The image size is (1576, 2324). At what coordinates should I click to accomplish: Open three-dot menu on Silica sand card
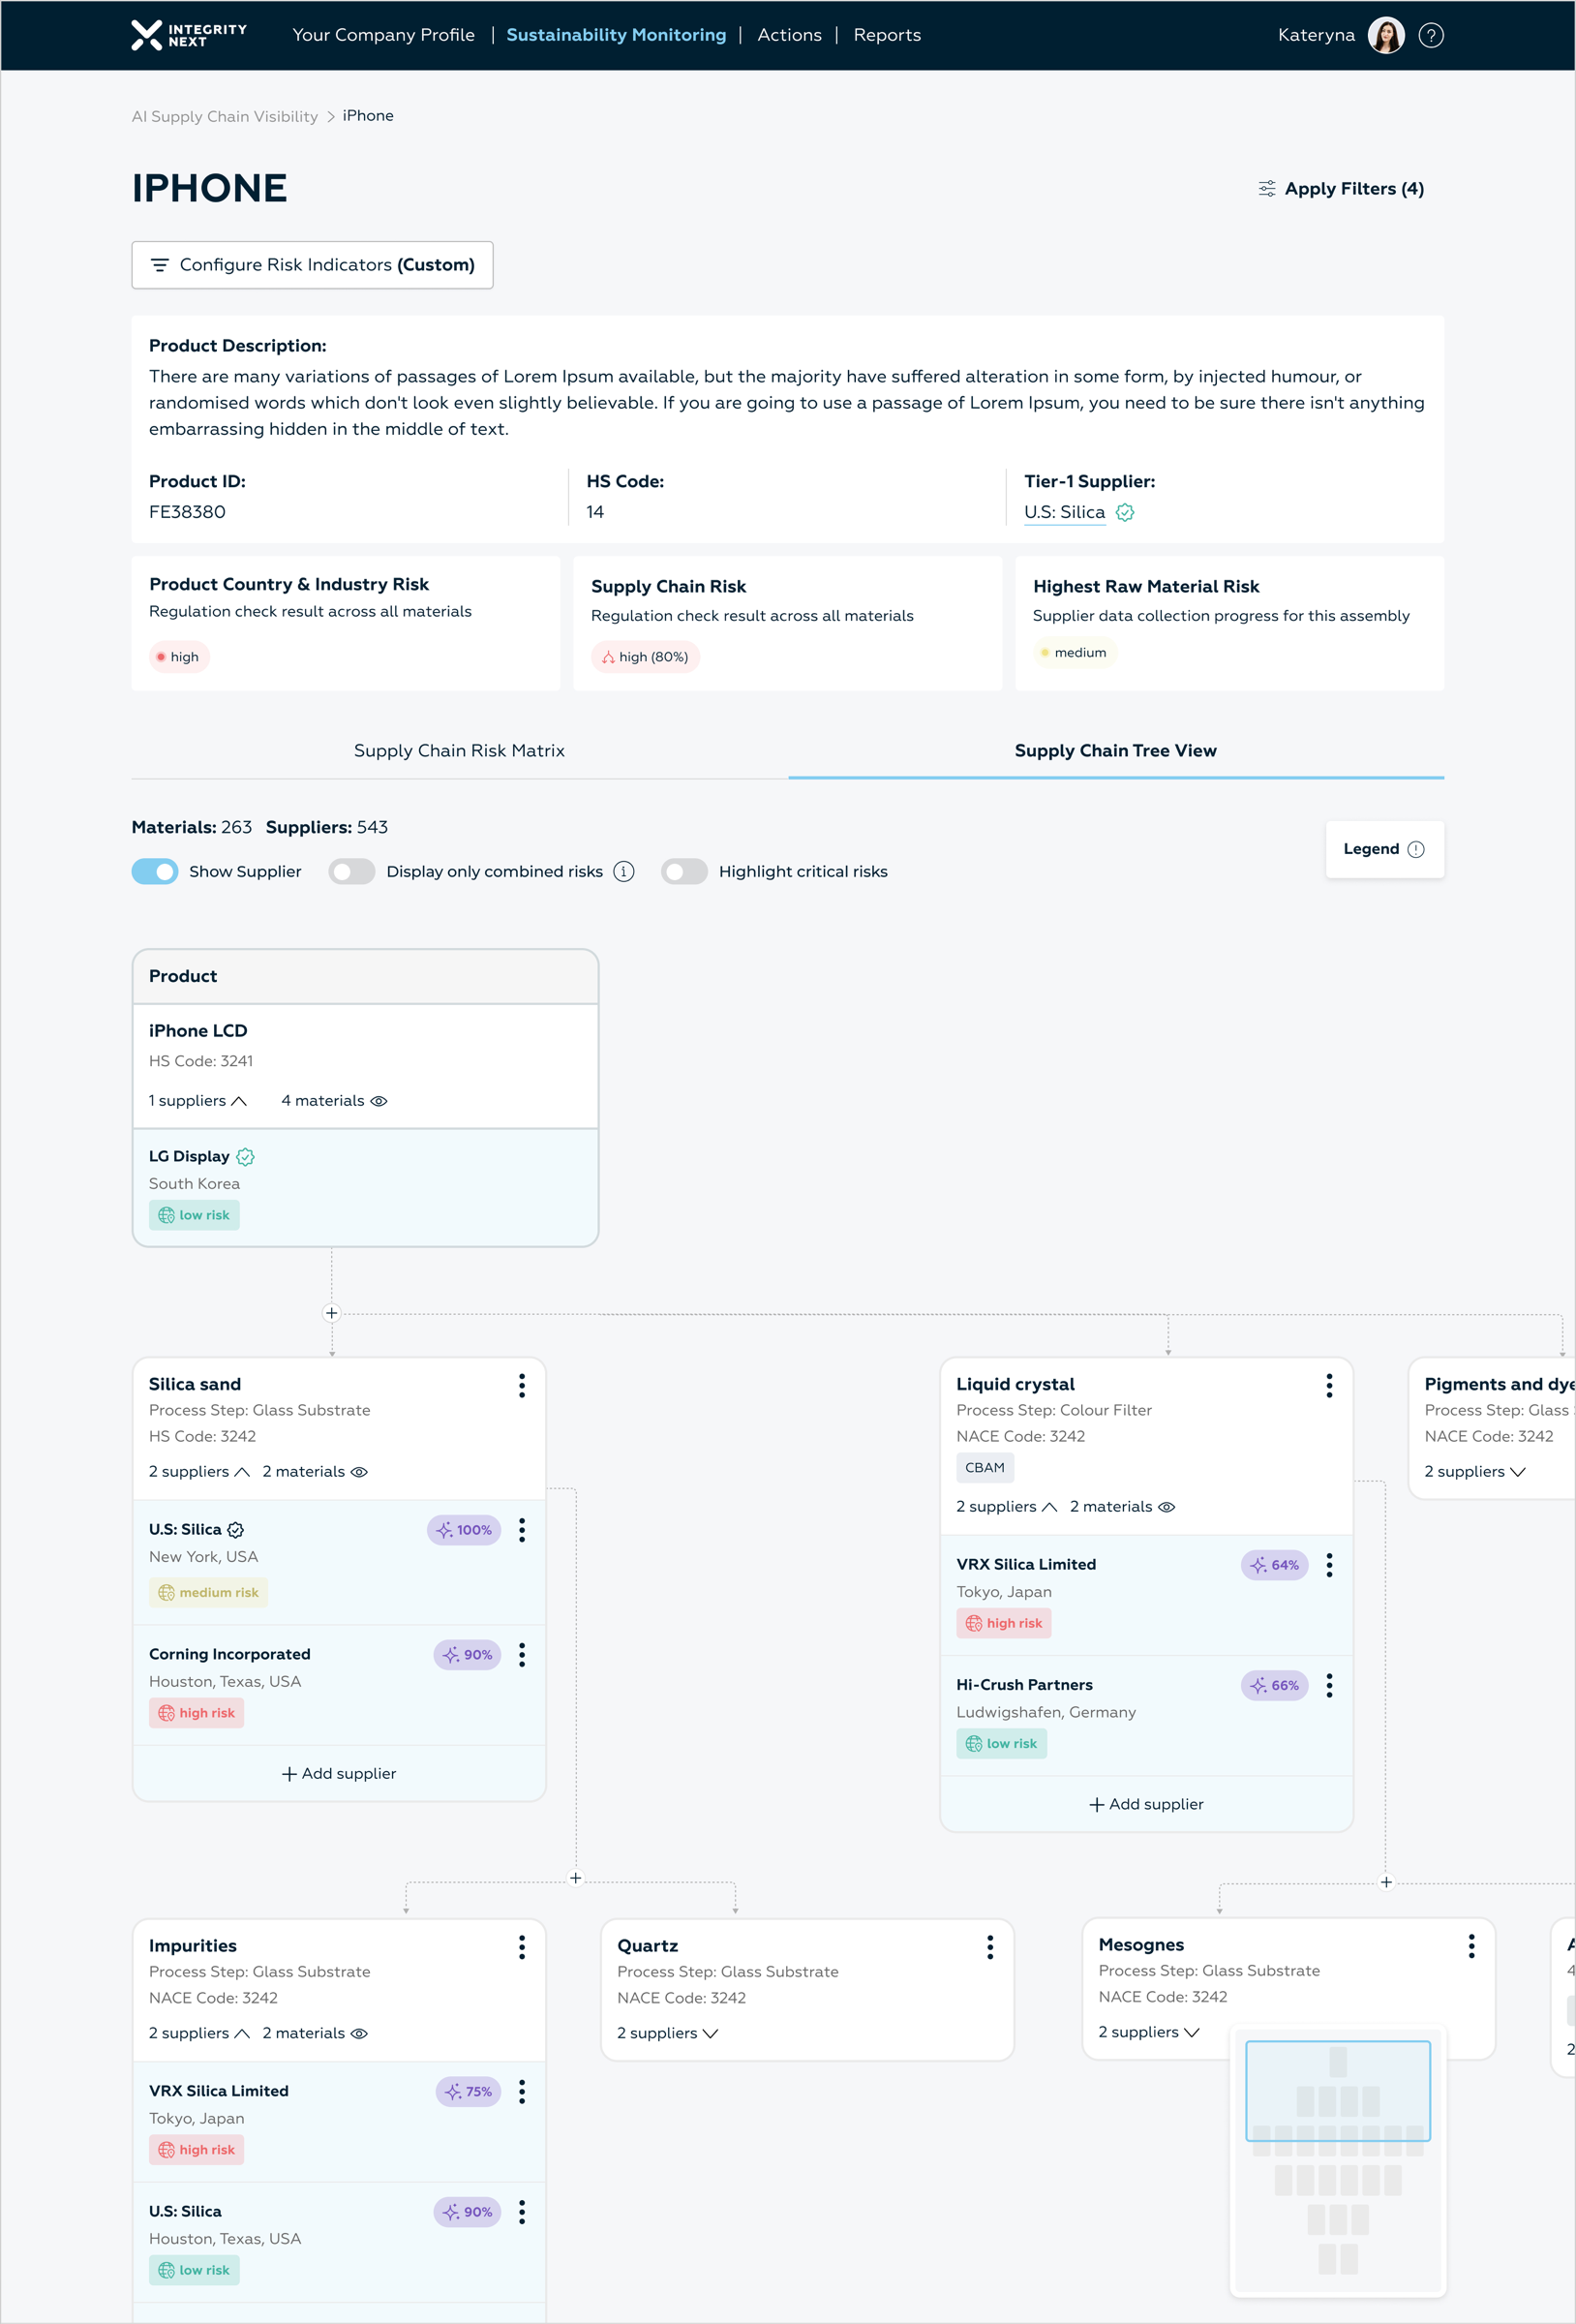coord(522,1385)
